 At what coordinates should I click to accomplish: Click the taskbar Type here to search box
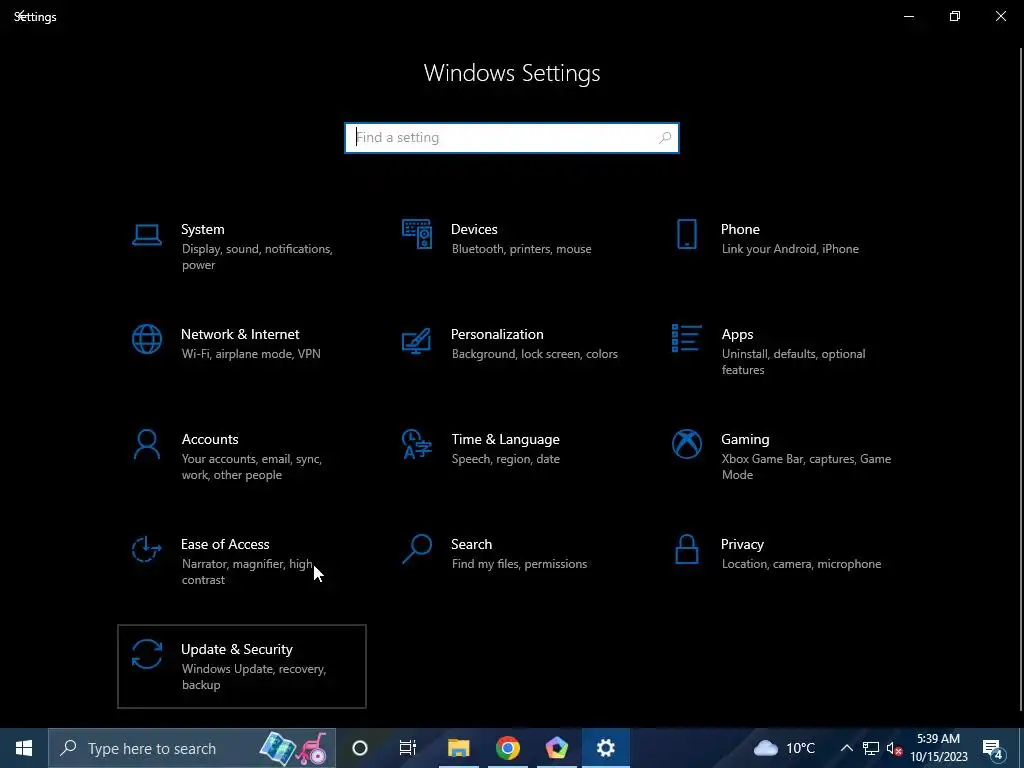pos(193,748)
